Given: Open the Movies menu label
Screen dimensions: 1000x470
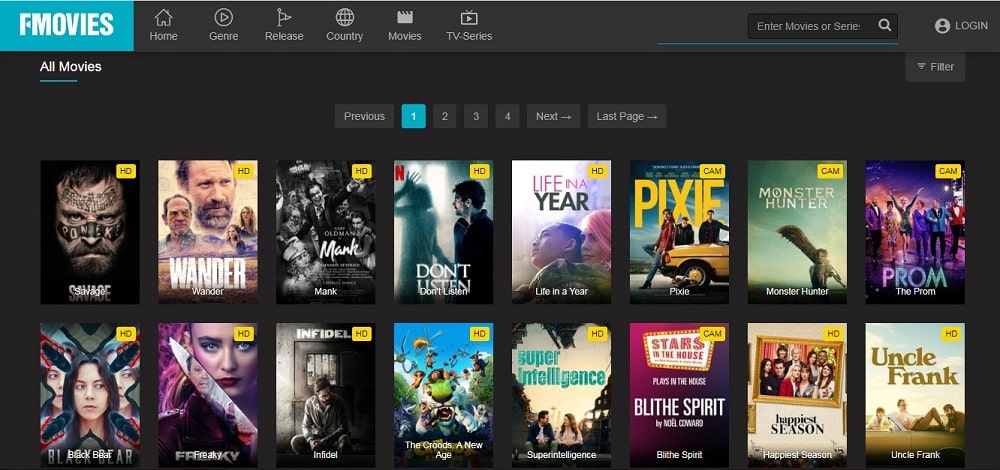Looking at the screenshot, I should 404,36.
